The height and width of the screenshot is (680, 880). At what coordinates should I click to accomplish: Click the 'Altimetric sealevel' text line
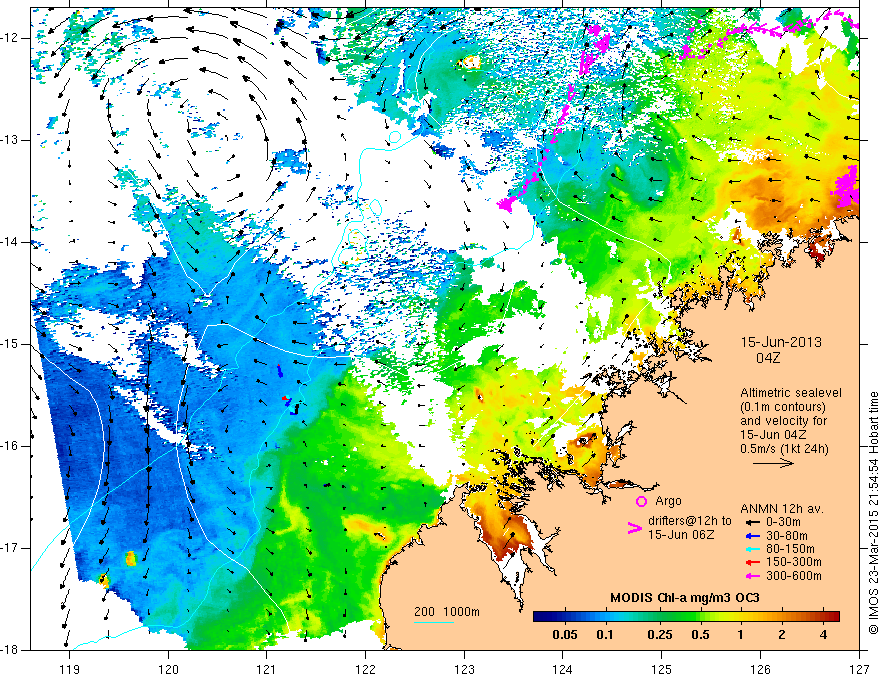[791, 393]
